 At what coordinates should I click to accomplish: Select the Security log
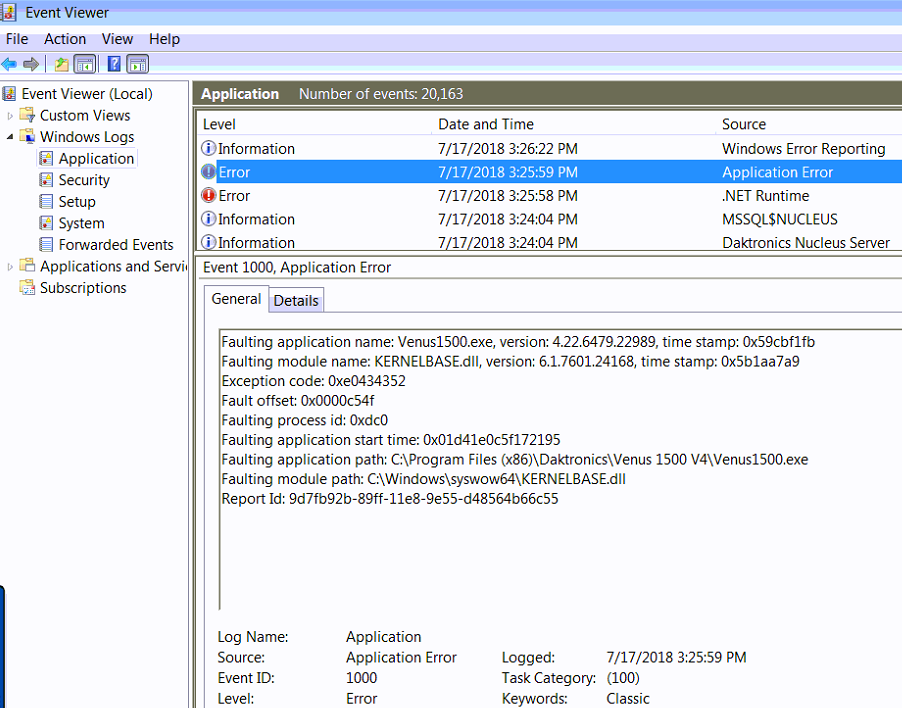(84, 180)
